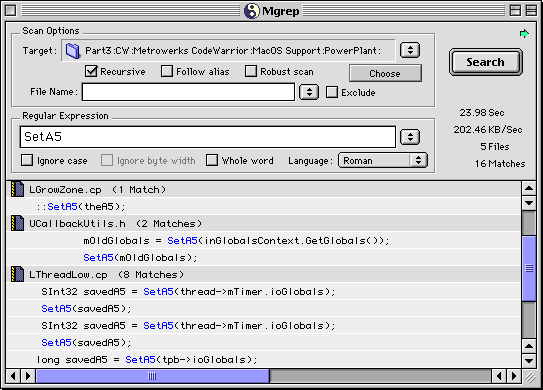Viewport: 543px width, 390px height.
Task: Click the 202.46 KB/Sec speed text
Action: point(488,130)
